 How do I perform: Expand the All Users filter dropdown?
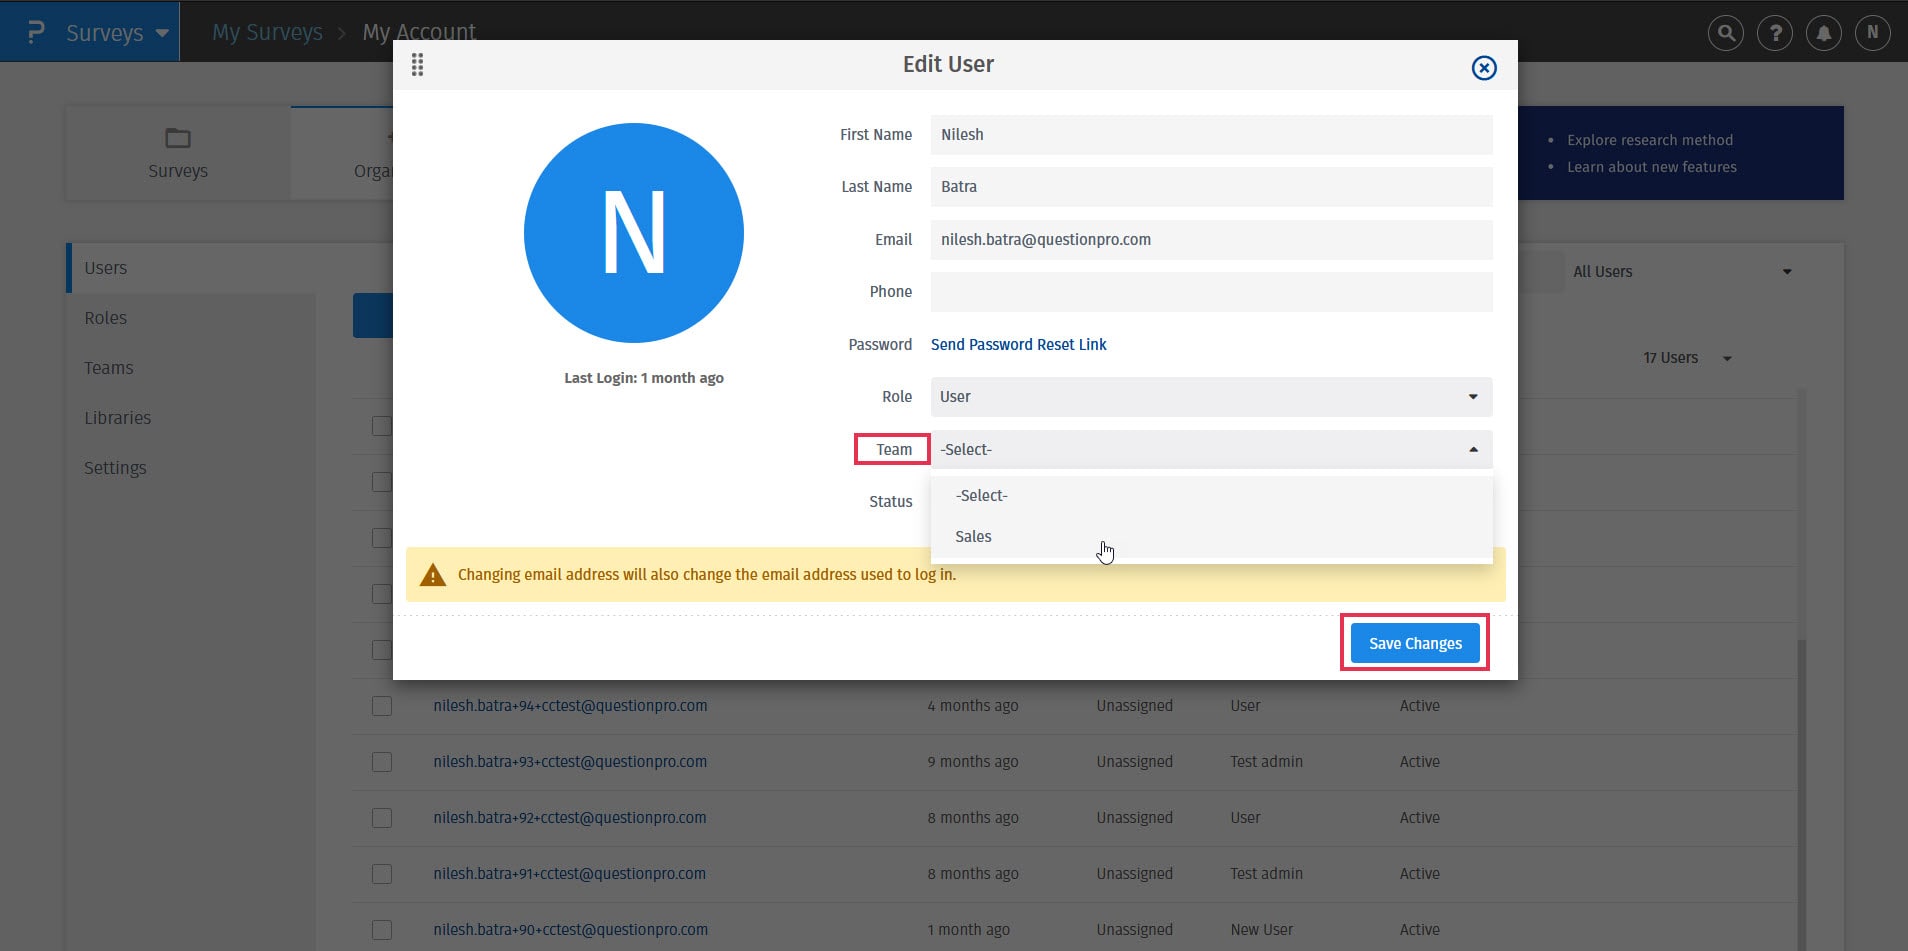tap(1682, 272)
